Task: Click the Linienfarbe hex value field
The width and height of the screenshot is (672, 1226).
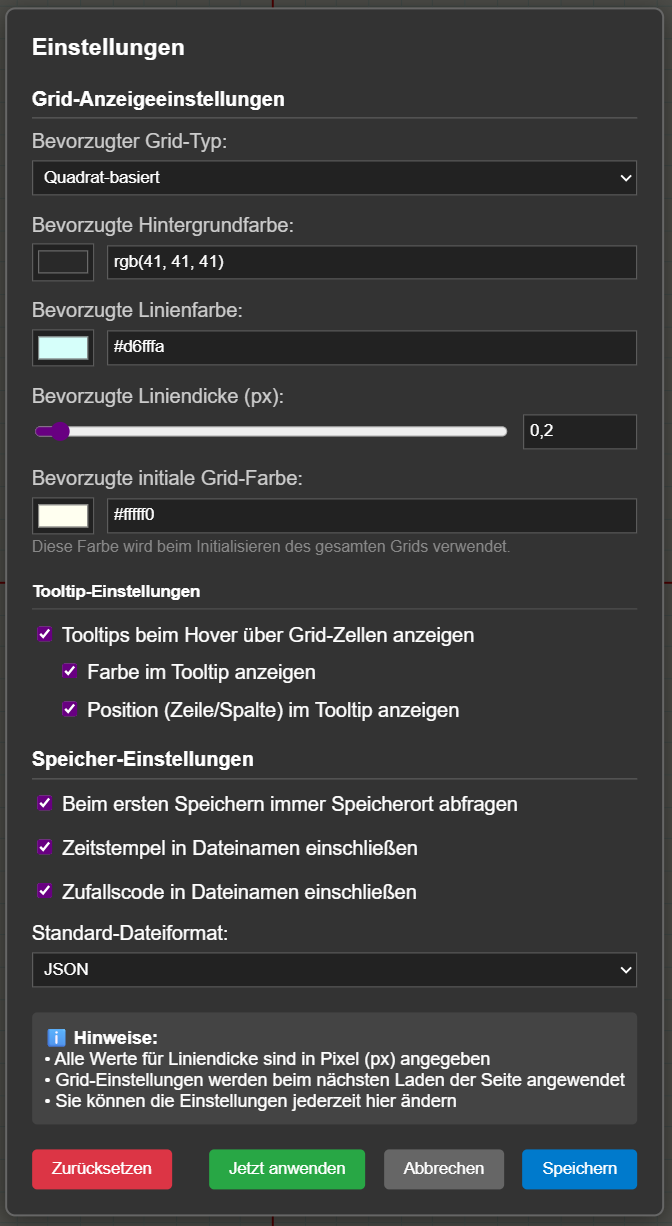Action: pyautogui.click(x=371, y=347)
